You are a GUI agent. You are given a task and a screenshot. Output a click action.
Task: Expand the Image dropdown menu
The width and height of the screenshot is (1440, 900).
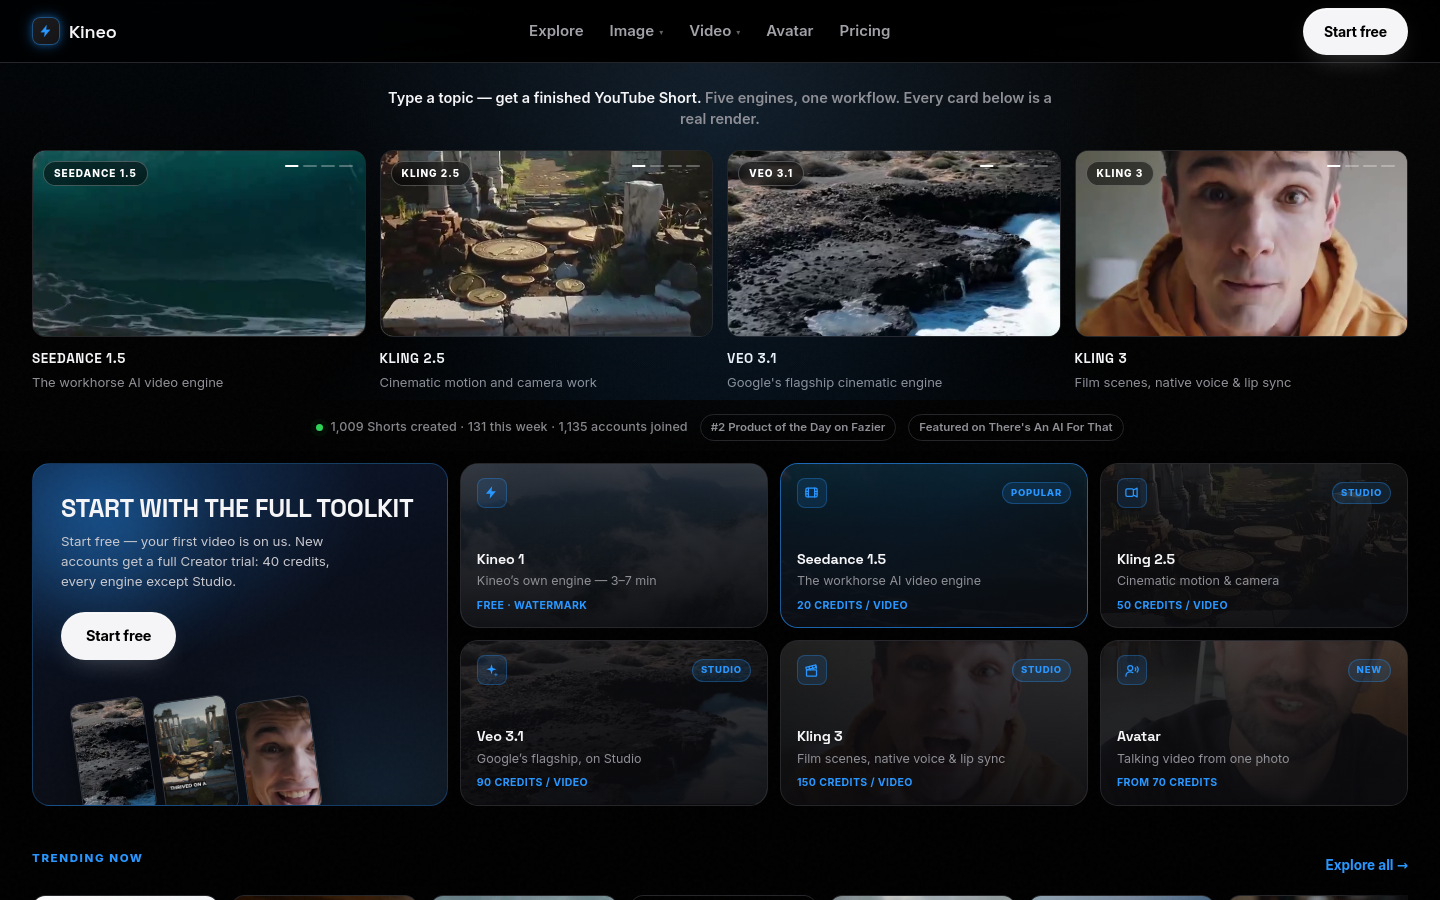tap(636, 31)
